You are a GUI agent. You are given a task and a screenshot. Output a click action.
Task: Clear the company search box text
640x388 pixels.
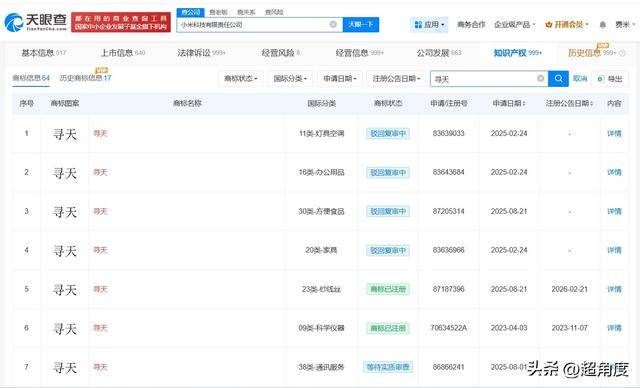[x=333, y=24]
